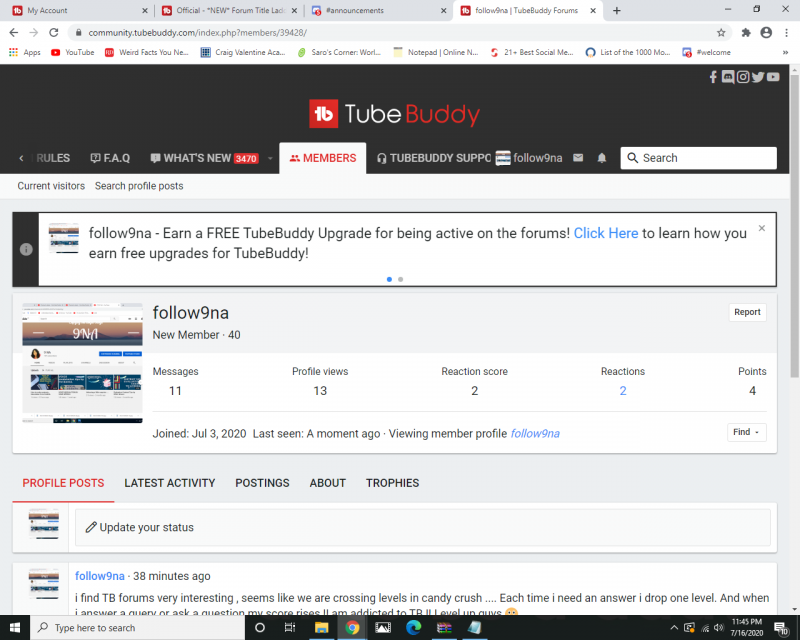Image resolution: width=800 pixels, height=640 pixels.
Task: Open TubeBuddy's Twitter icon link
Action: (x=758, y=77)
